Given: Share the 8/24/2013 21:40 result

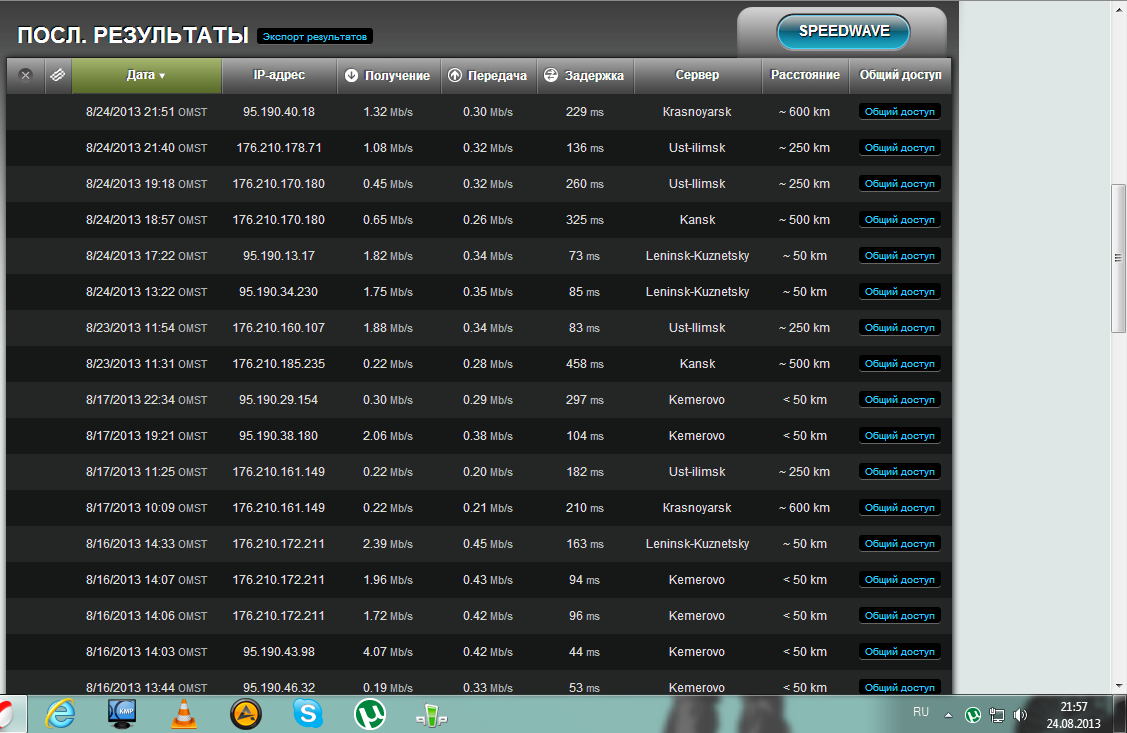Looking at the screenshot, I should [900, 148].
